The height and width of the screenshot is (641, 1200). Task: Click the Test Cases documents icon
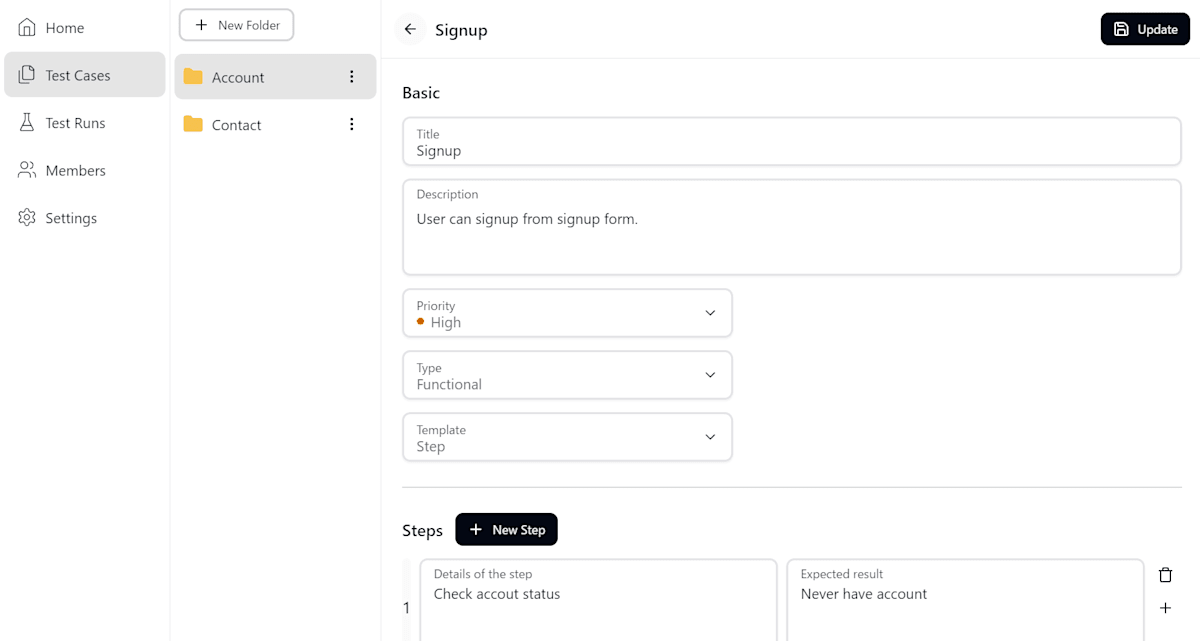27,75
